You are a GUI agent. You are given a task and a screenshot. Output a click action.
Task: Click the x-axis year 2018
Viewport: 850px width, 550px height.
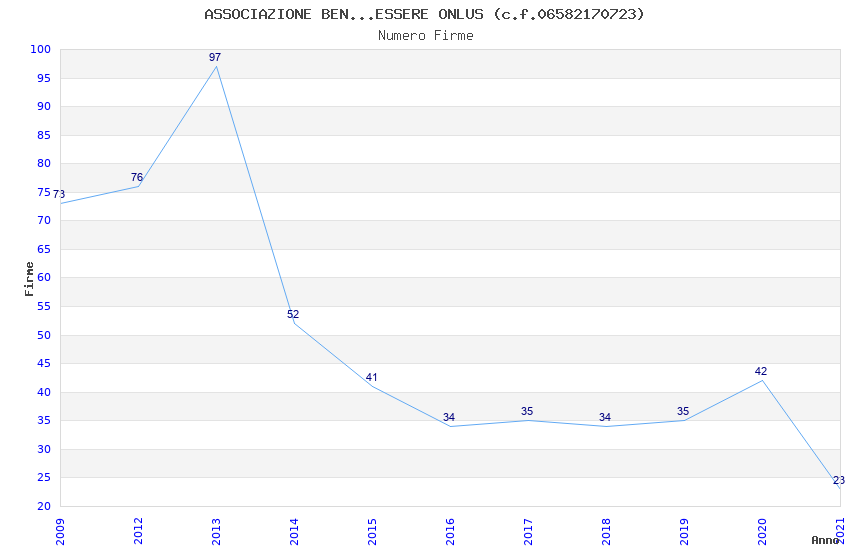click(x=607, y=532)
